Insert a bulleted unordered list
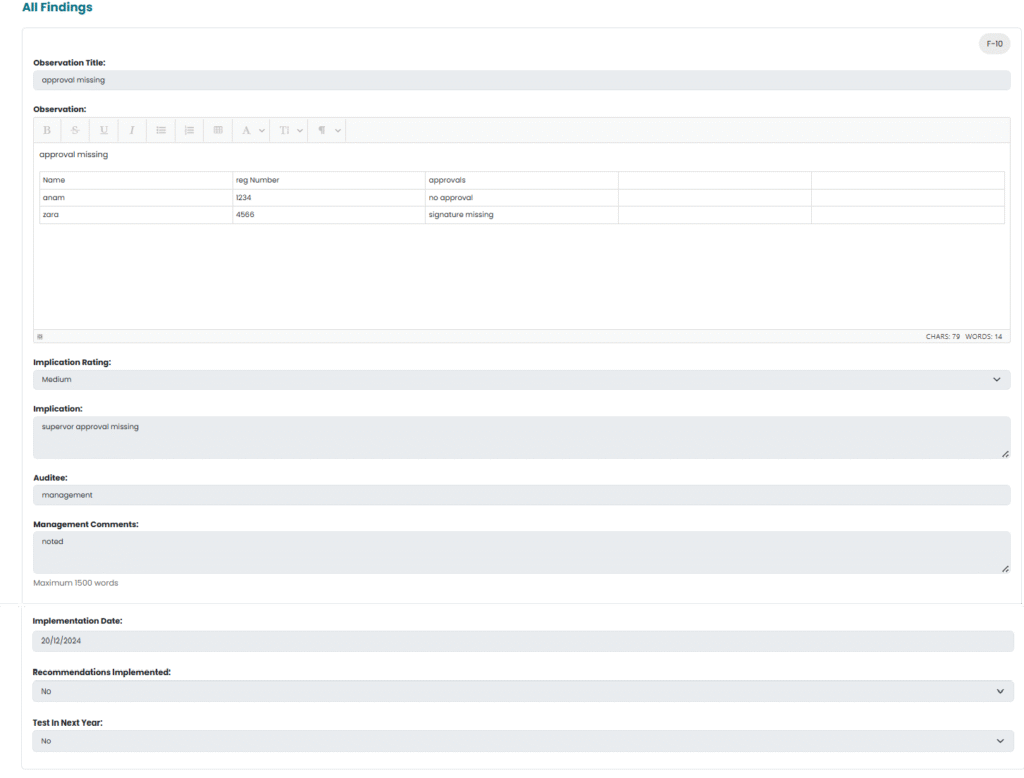 (161, 131)
